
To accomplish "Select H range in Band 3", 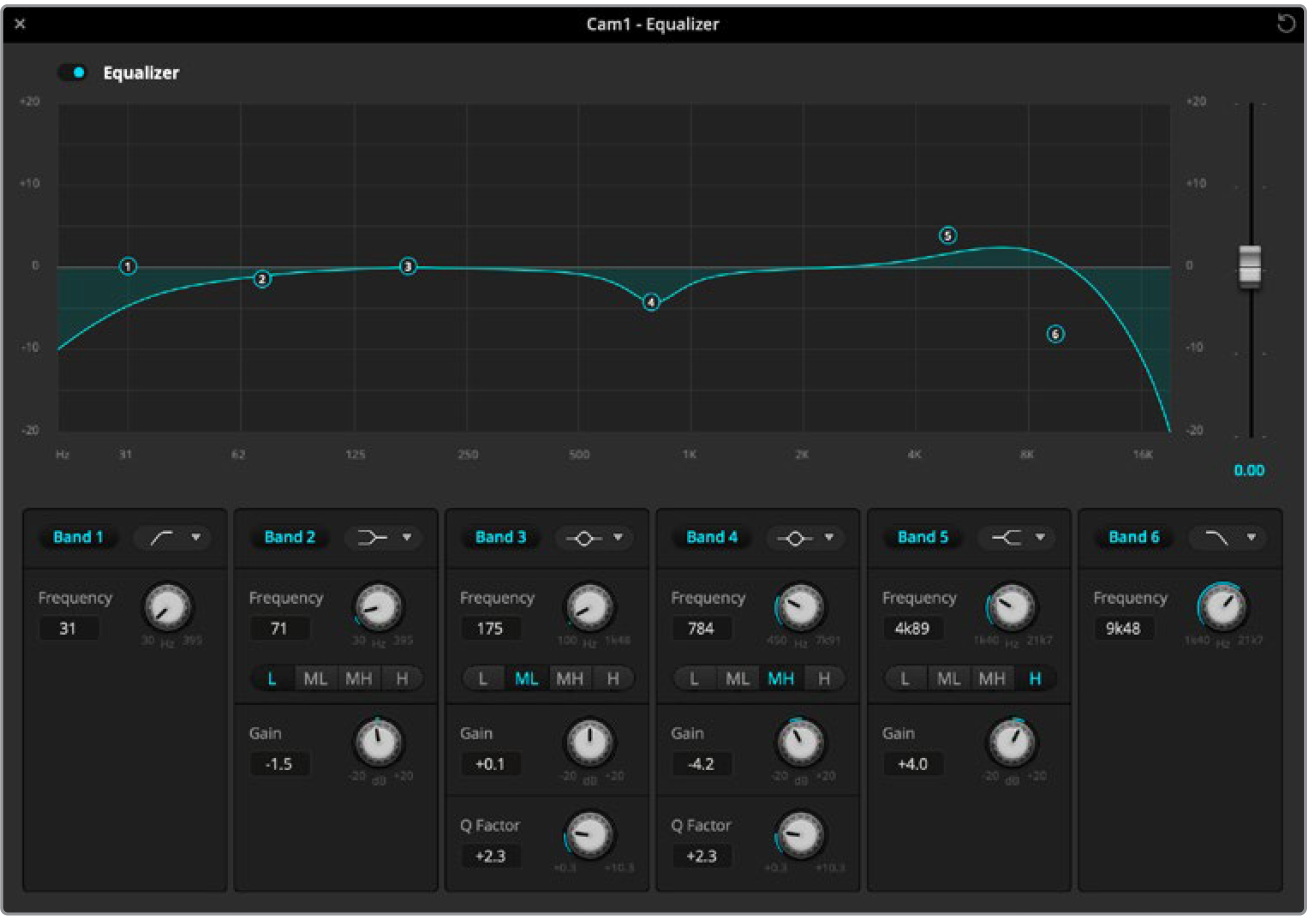I will 613,679.
